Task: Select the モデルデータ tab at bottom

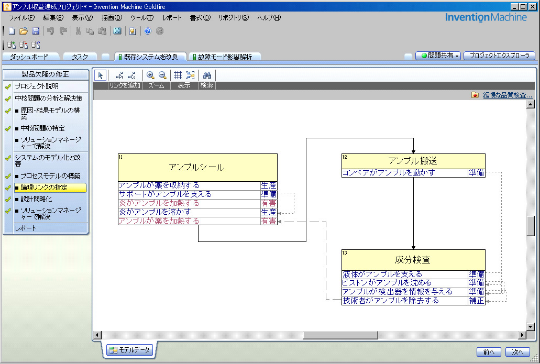Action: point(129,350)
